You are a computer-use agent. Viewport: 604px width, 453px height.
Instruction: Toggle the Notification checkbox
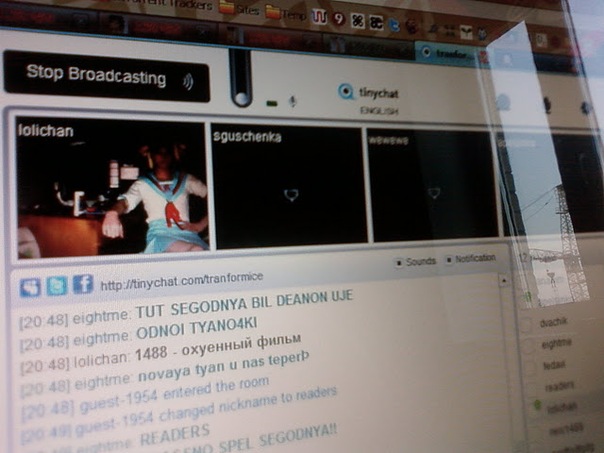[448, 260]
